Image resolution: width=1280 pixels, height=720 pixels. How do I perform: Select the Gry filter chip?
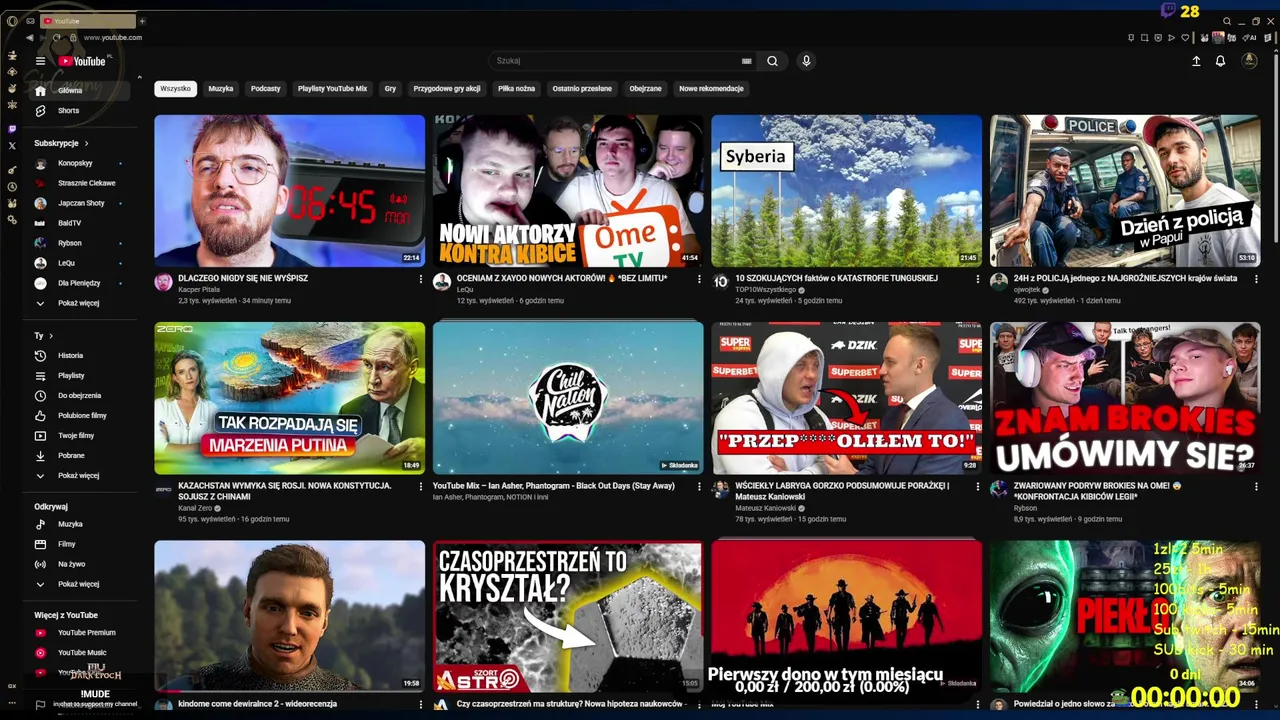(x=390, y=89)
